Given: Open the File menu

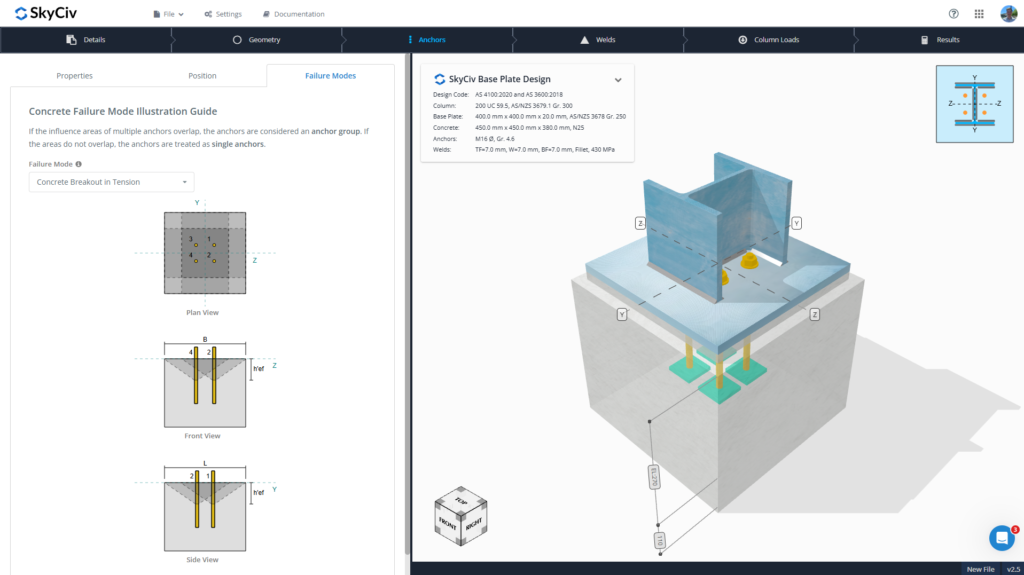Looking at the screenshot, I should point(168,14).
